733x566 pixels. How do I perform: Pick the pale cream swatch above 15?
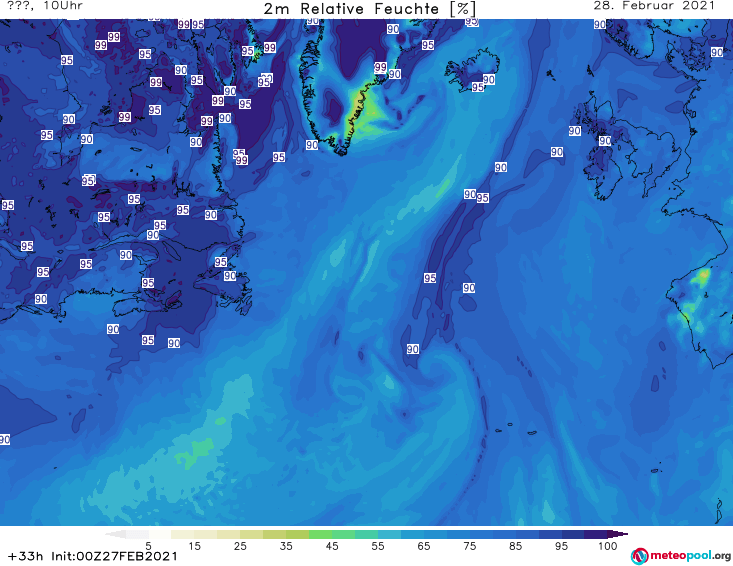tap(183, 534)
